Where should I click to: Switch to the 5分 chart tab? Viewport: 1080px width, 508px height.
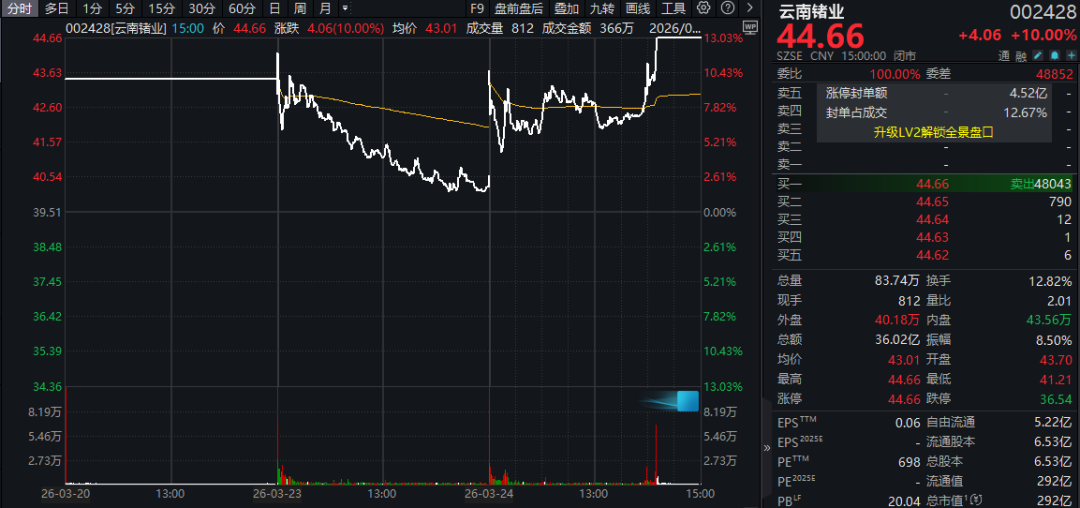125,8
